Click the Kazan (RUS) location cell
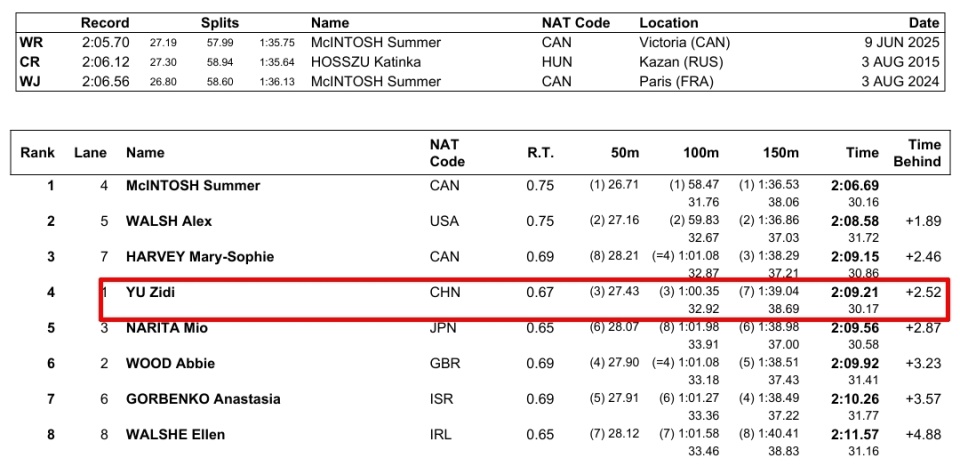Screen dimensions: 960x474 681,62
